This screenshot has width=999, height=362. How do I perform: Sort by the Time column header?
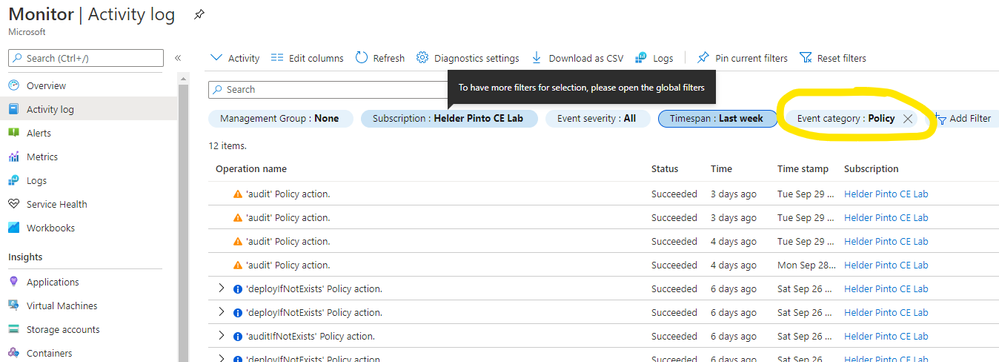pos(721,169)
